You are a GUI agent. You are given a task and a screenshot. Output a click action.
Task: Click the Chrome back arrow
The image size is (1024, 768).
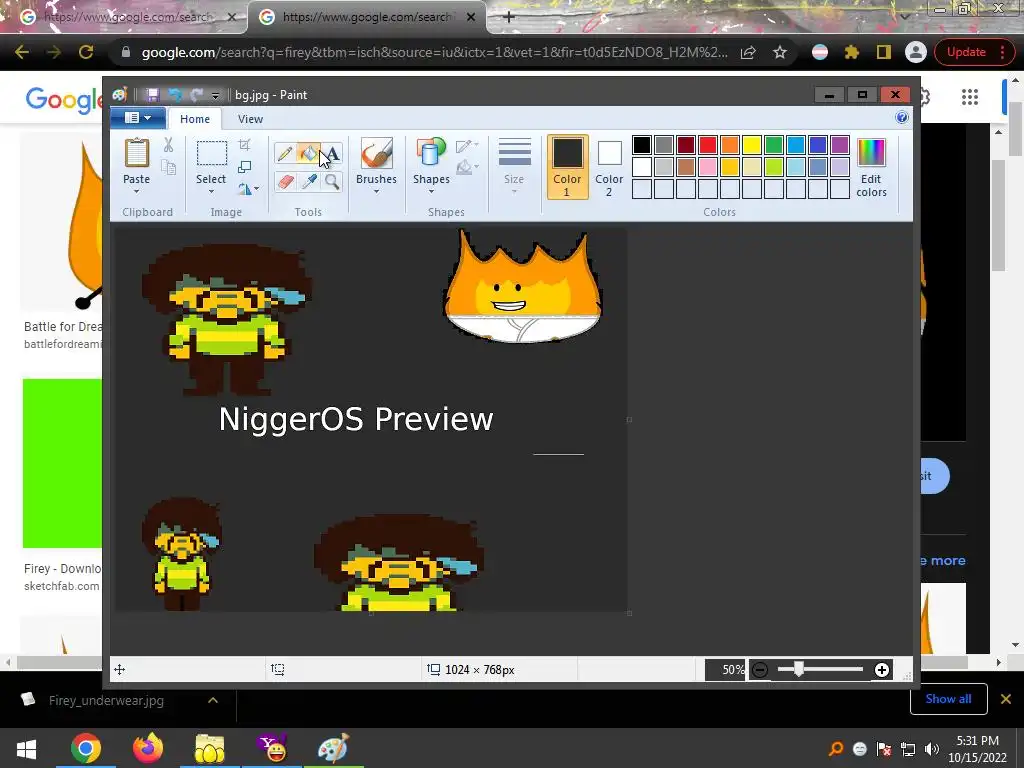click(x=22, y=52)
